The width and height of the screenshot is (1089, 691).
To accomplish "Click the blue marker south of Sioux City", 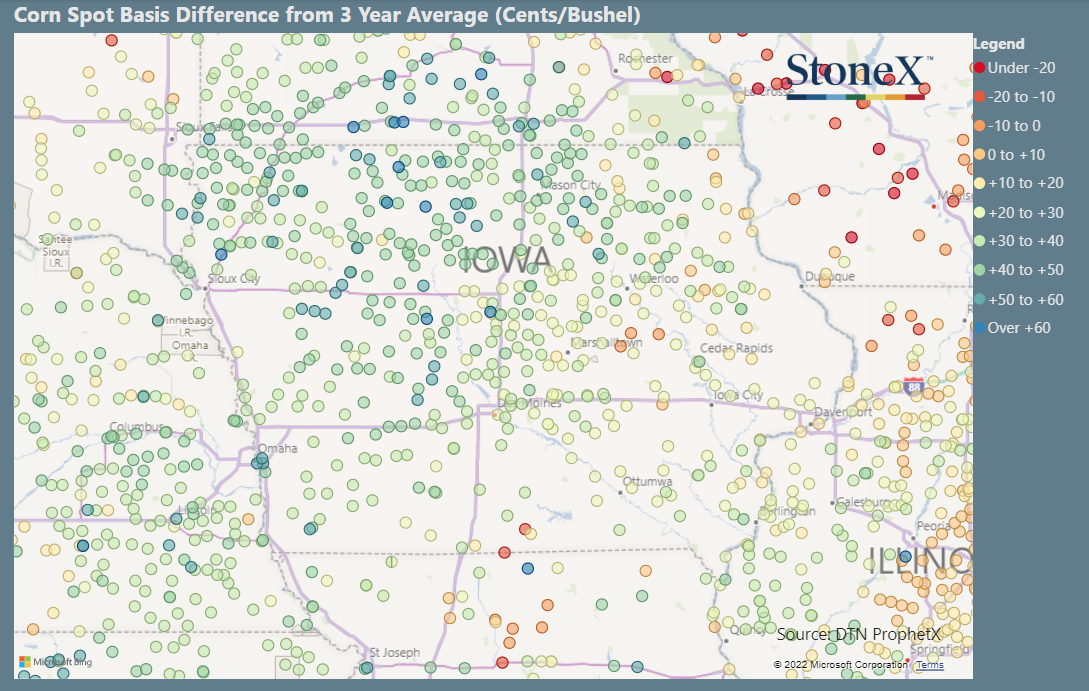I will 221,256.
